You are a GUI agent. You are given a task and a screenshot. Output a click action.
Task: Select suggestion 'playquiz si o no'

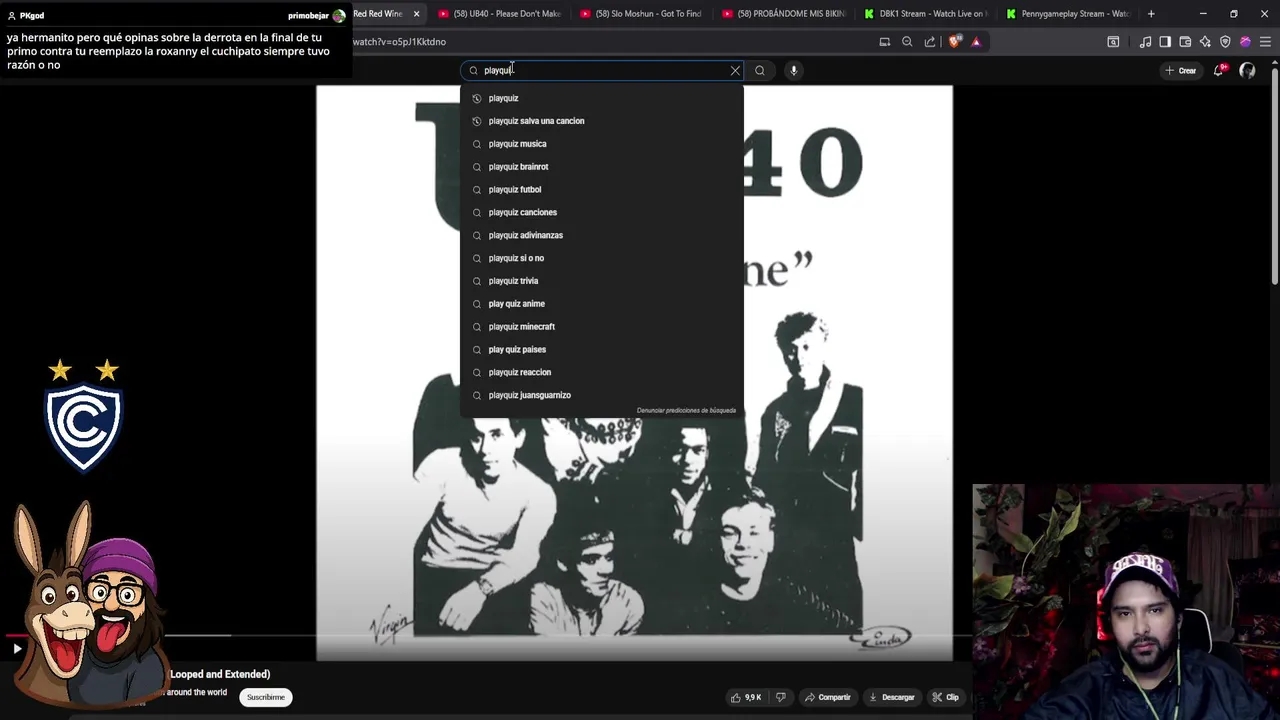point(602,258)
